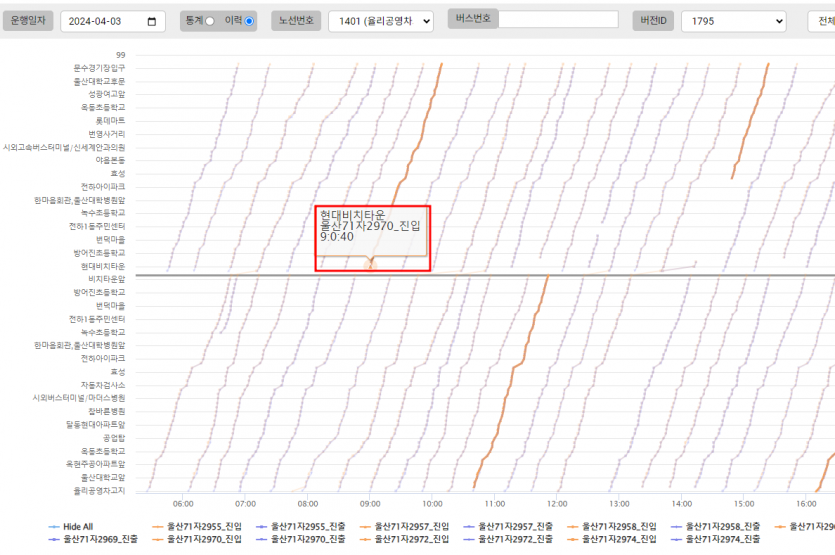Image resolution: width=835 pixels, height=555 pixels.
Task: Toggle legend series 울산71자2955_진출
Action: click(x=304, y=526)
